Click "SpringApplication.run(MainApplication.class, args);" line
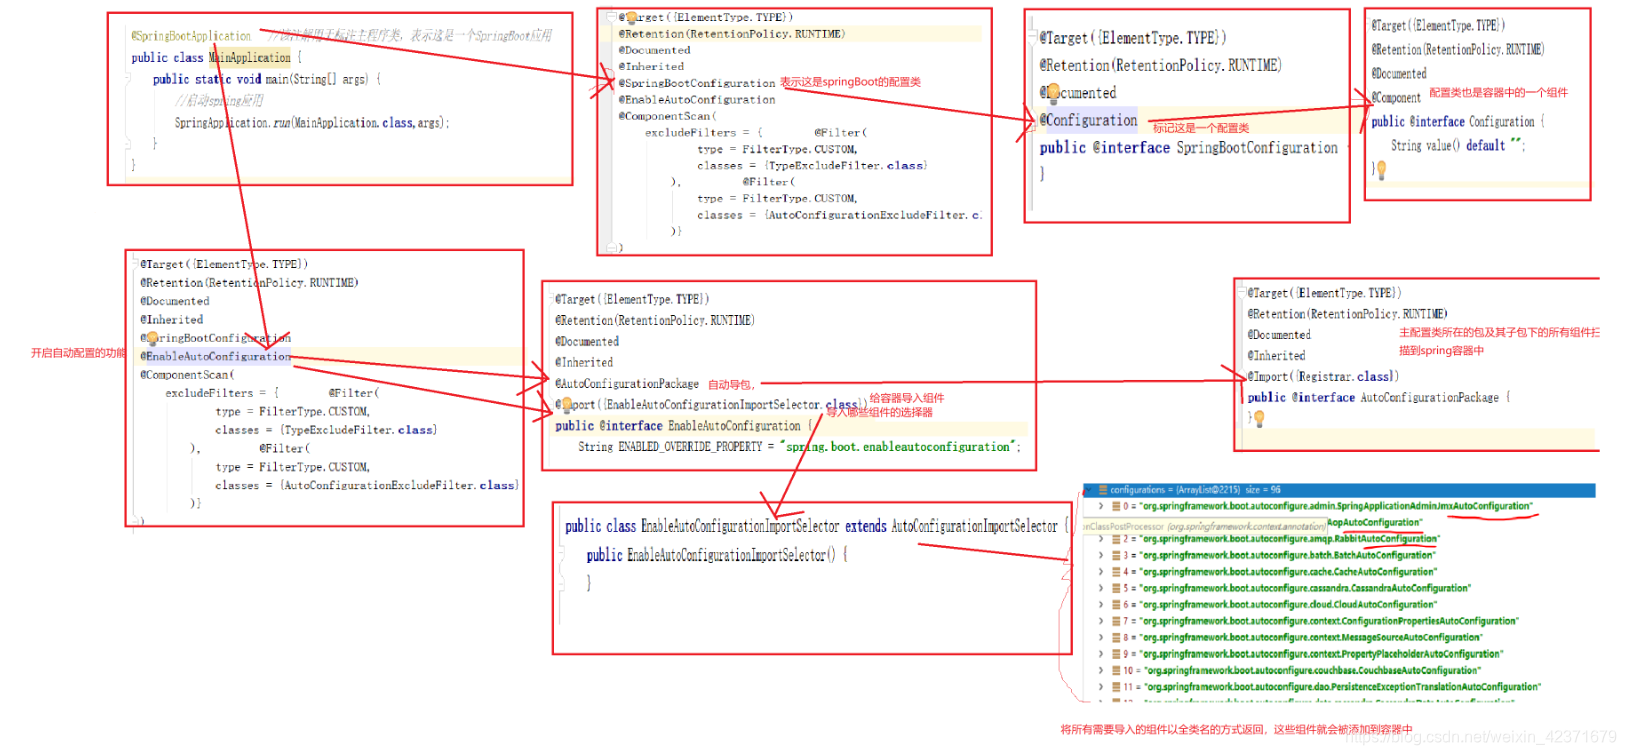Screen dimensions: 1626x755 click(312, 124)
